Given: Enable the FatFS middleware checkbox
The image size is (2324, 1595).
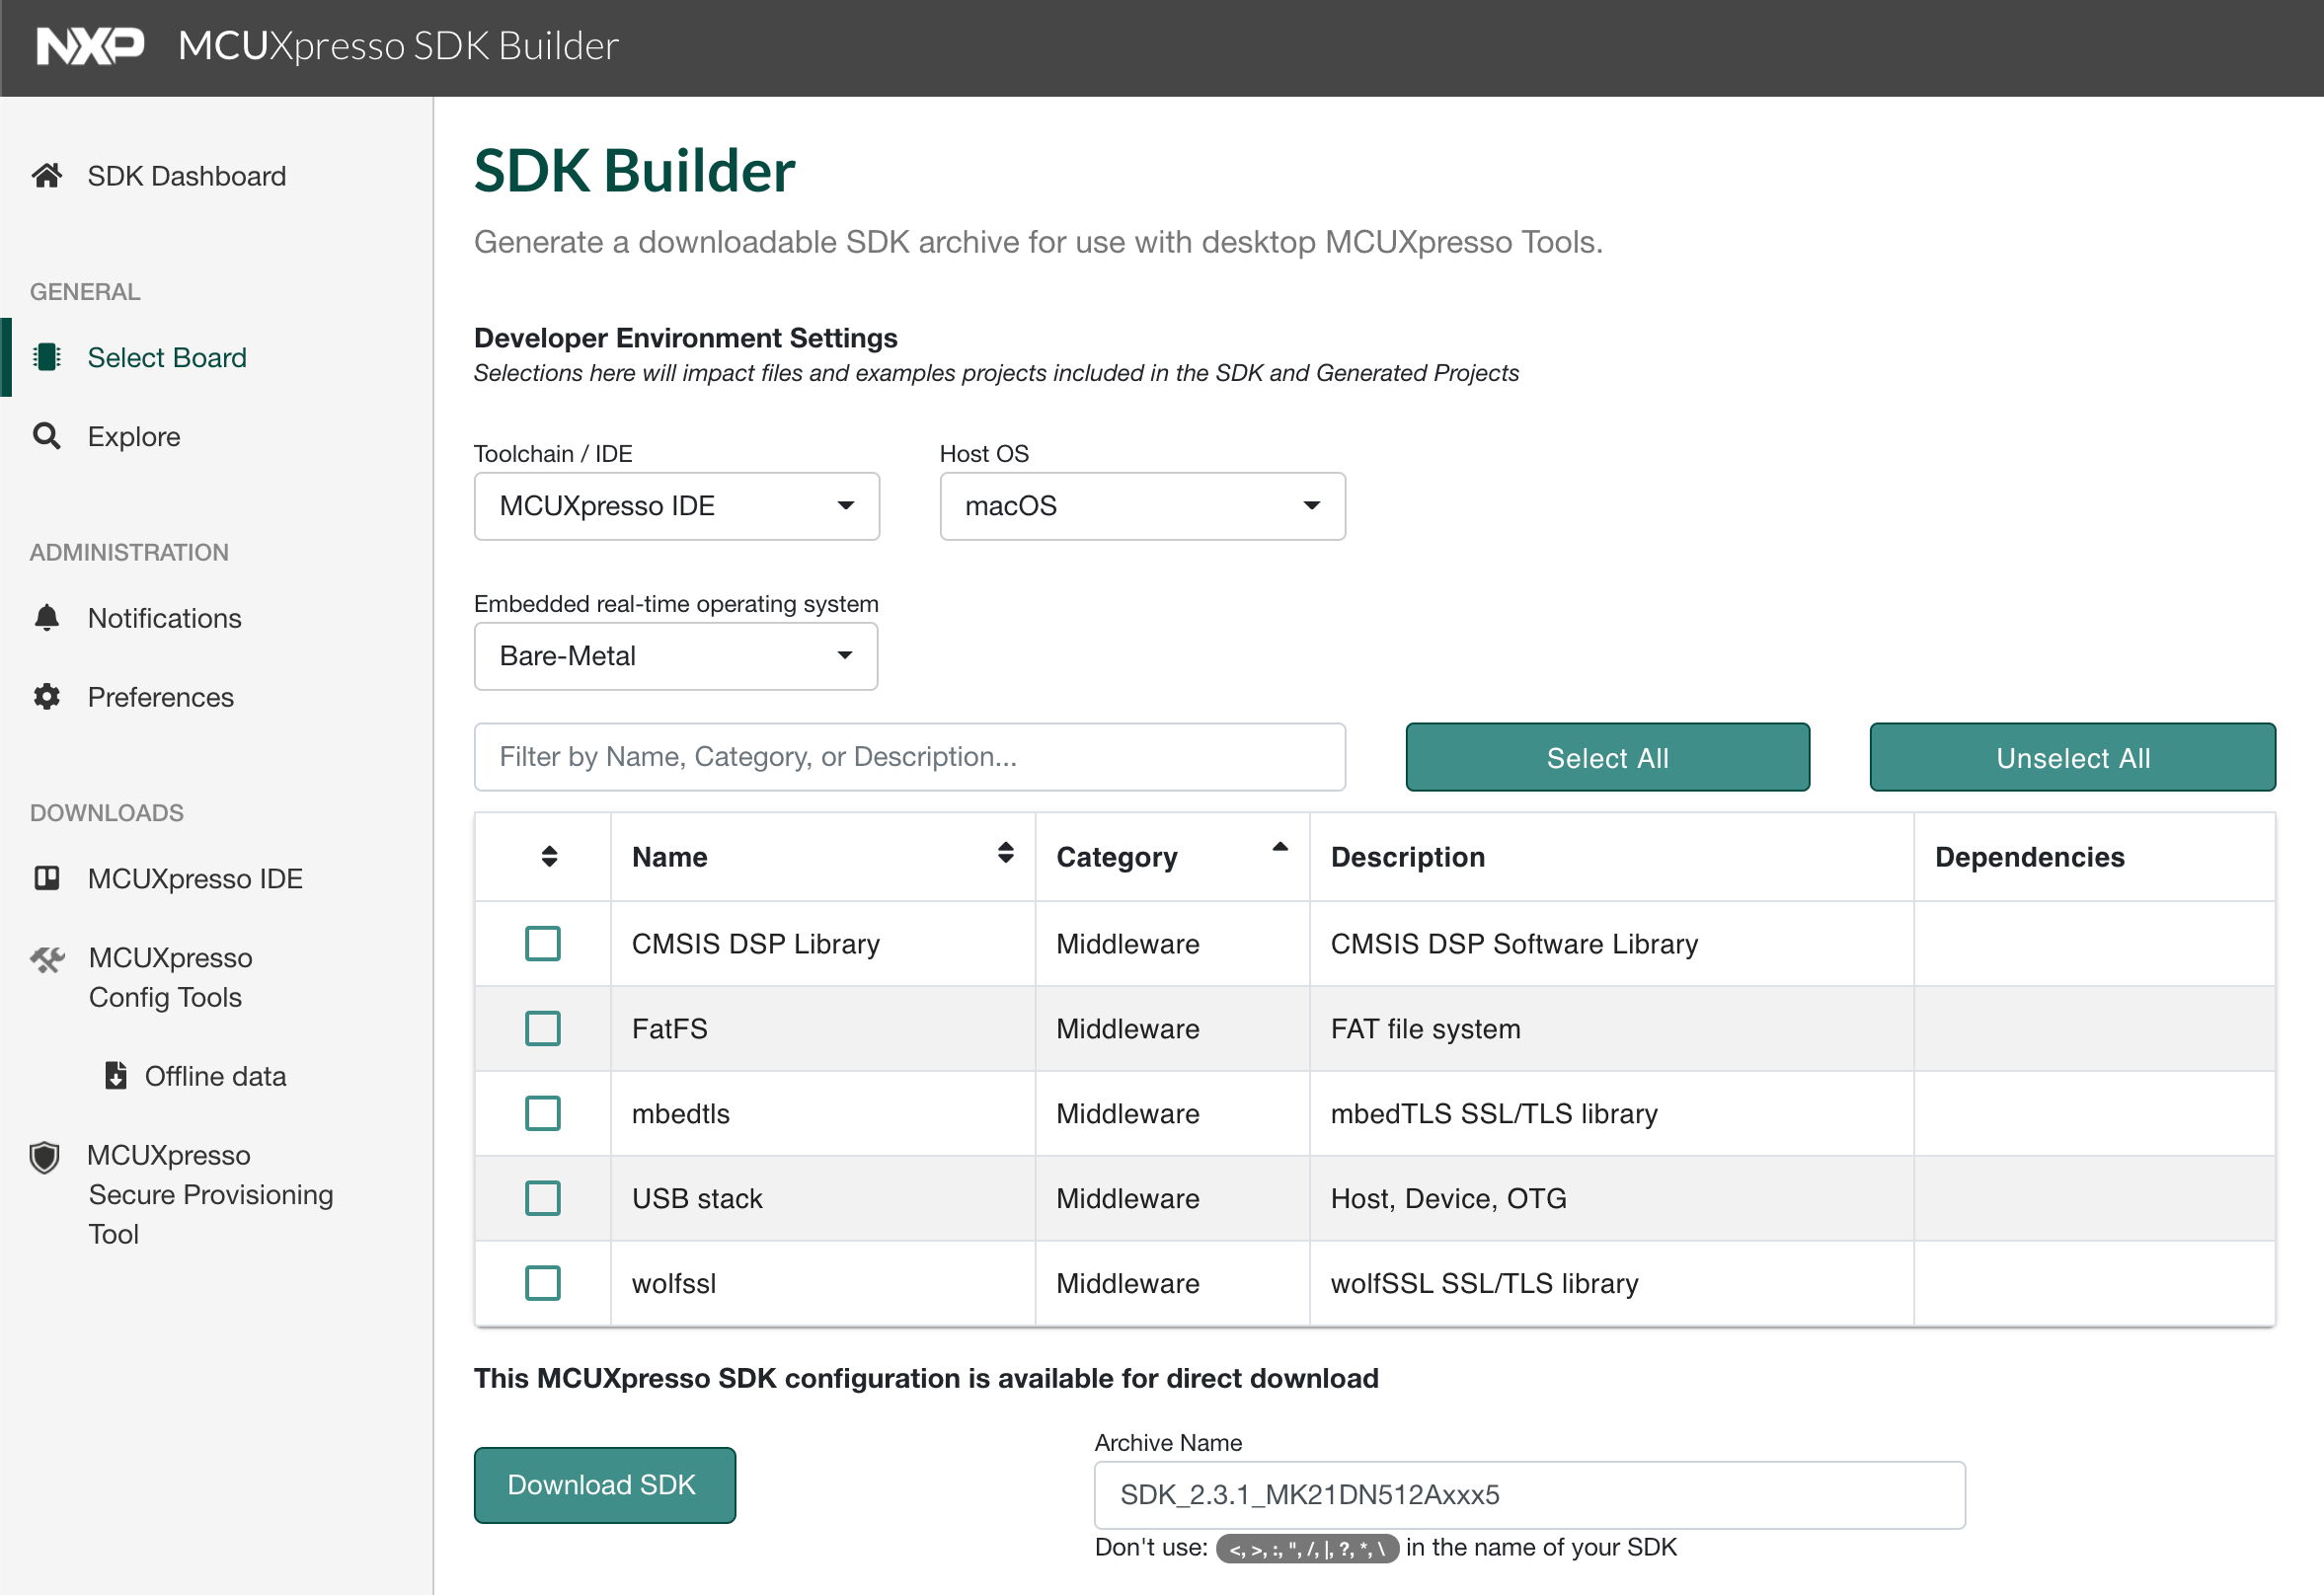Looking at the screenshot, I should 542,1028.
